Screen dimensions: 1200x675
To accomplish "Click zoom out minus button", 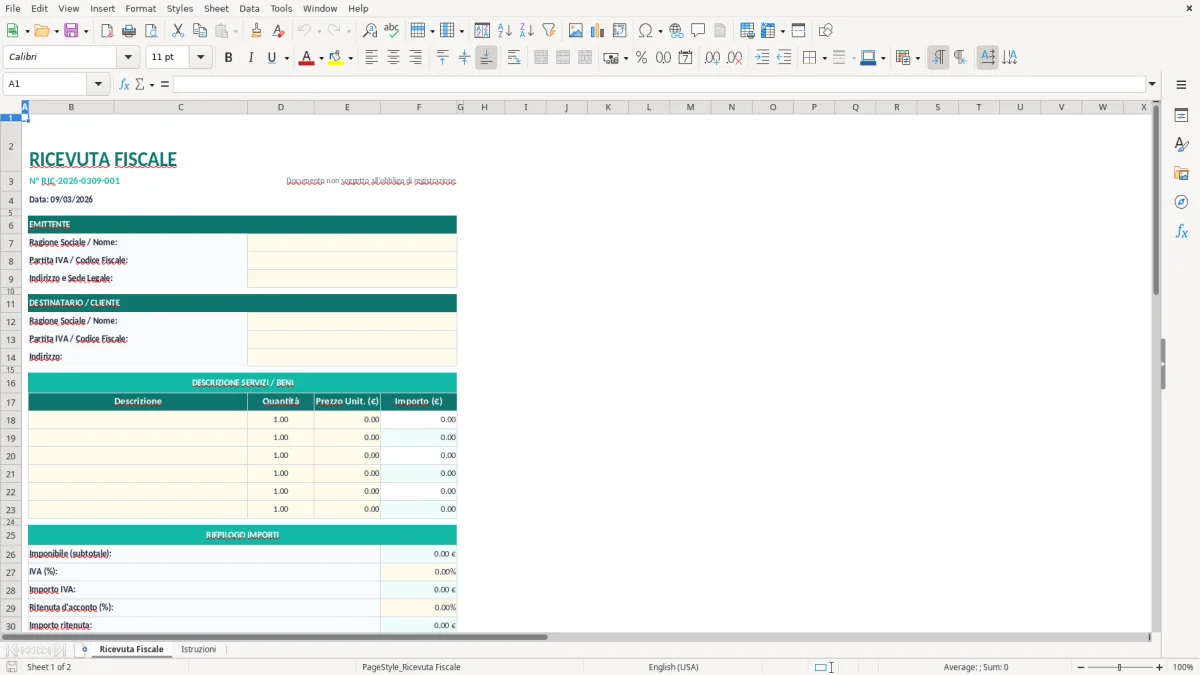I will click(x=1080, y=667).
